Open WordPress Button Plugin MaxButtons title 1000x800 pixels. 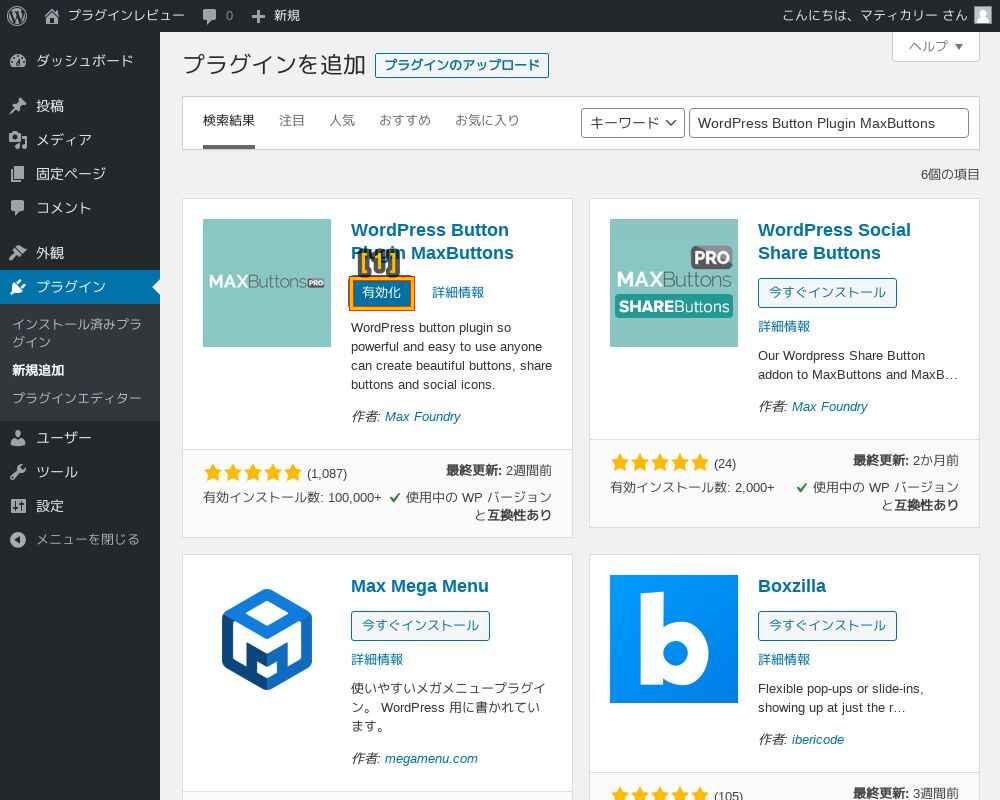[432, 242]
